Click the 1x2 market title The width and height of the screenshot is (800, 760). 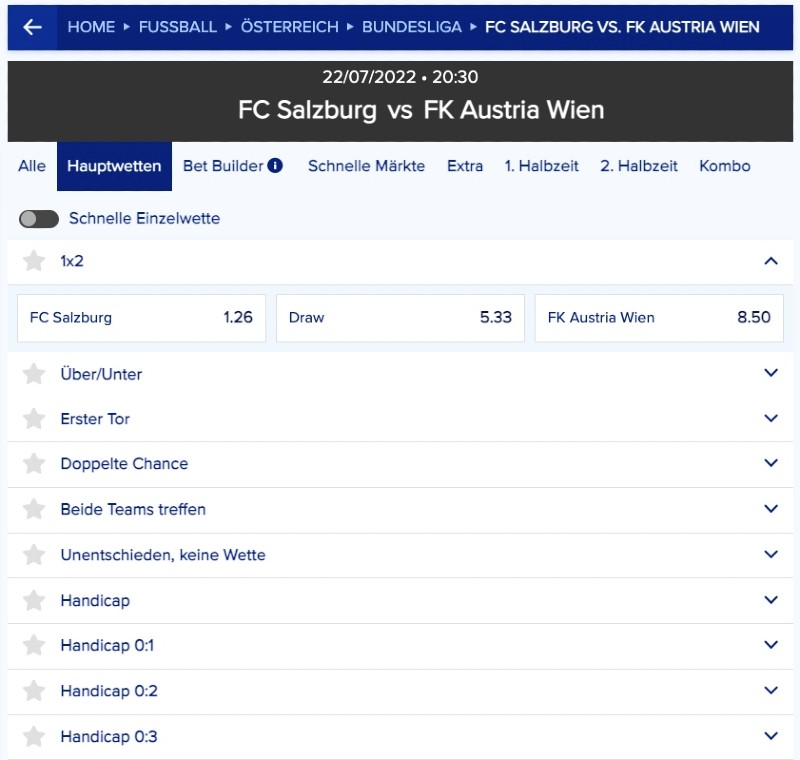point(71,261)
